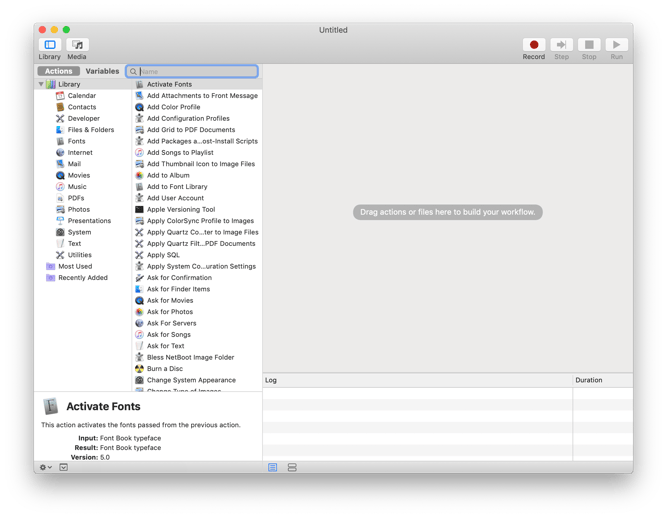The height and width of the screenshot is (518, 667).
Task: Select the Movies category
Action: tap(79, 175)
